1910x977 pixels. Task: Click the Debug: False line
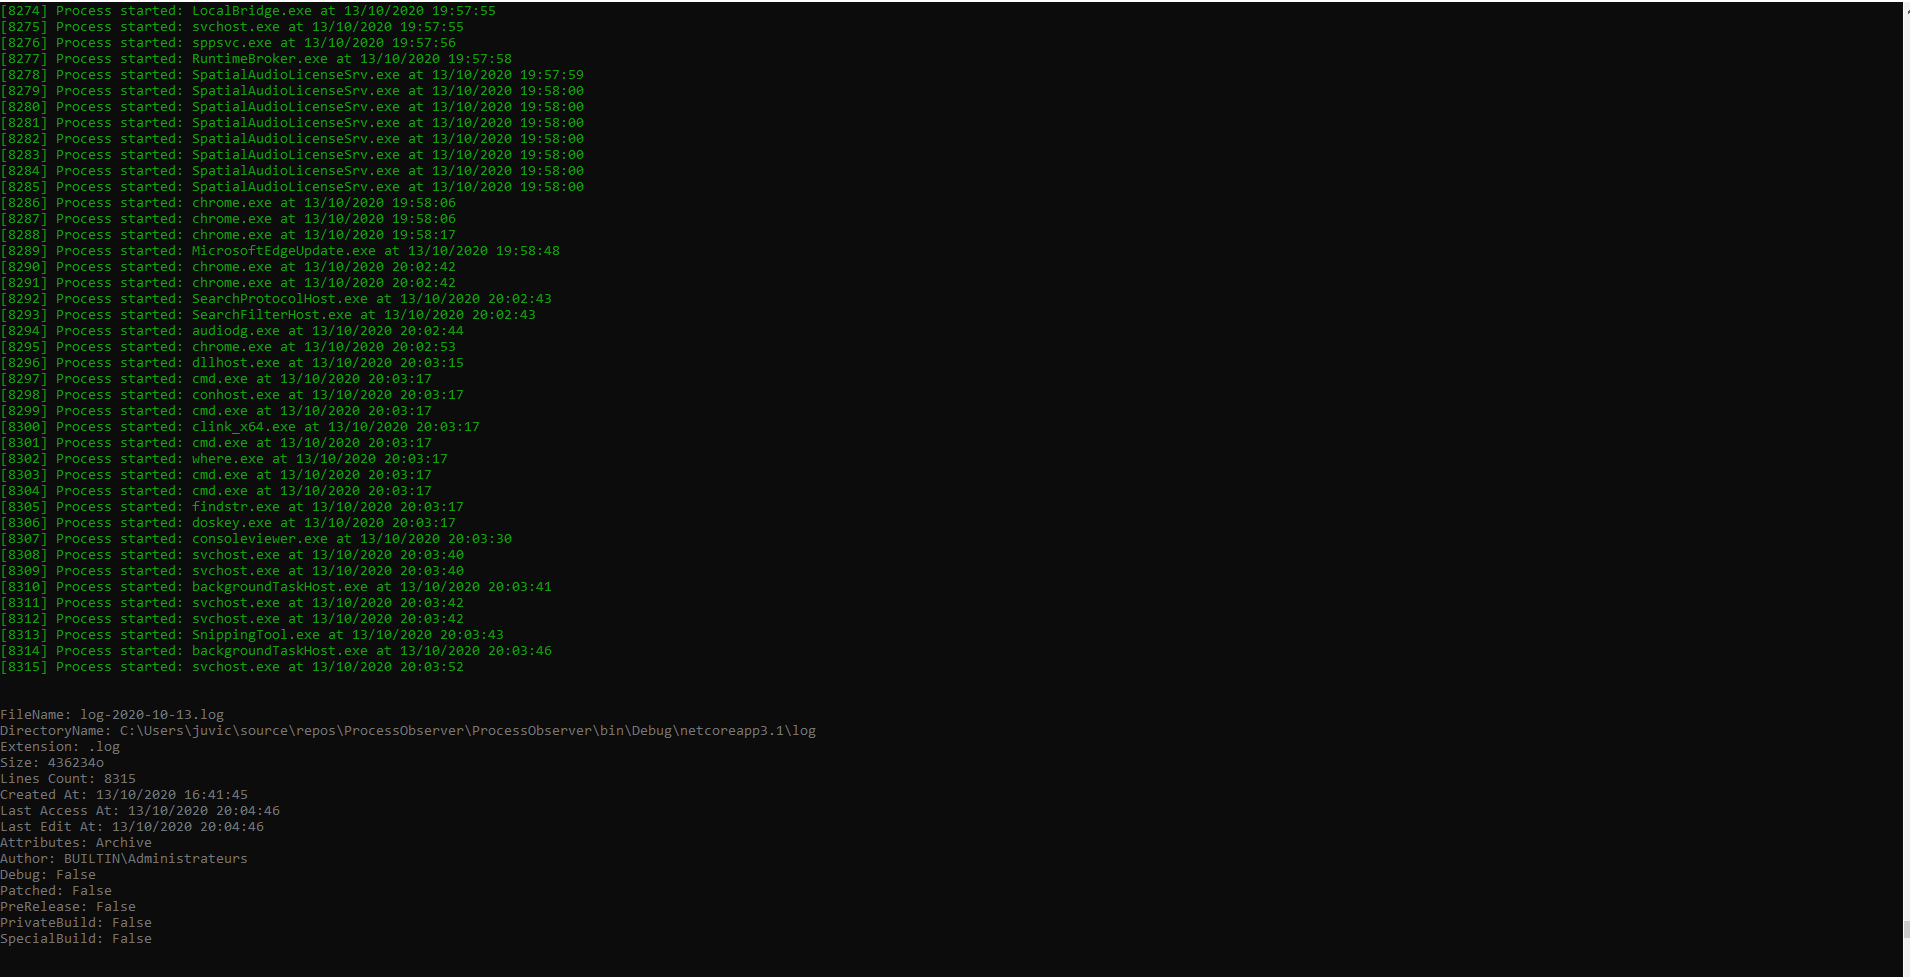48,875
